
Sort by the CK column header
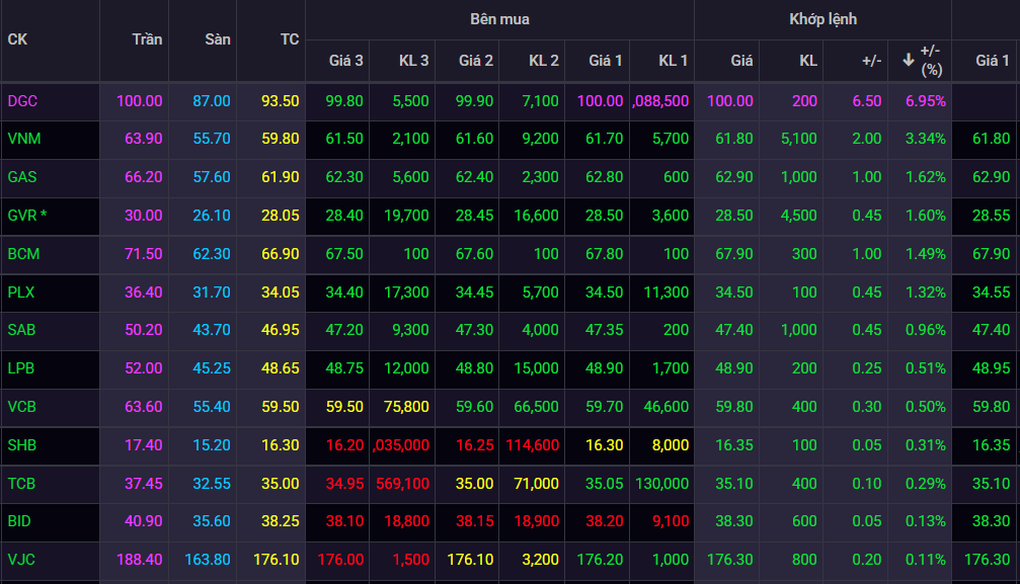[17, 39]
